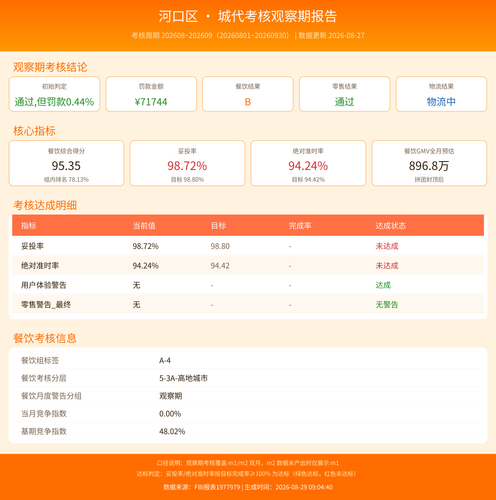This screenshot has height=500, width=496.
Task: Click 无 value in 零售警告_最终 row
Action: tap(136, 305)
